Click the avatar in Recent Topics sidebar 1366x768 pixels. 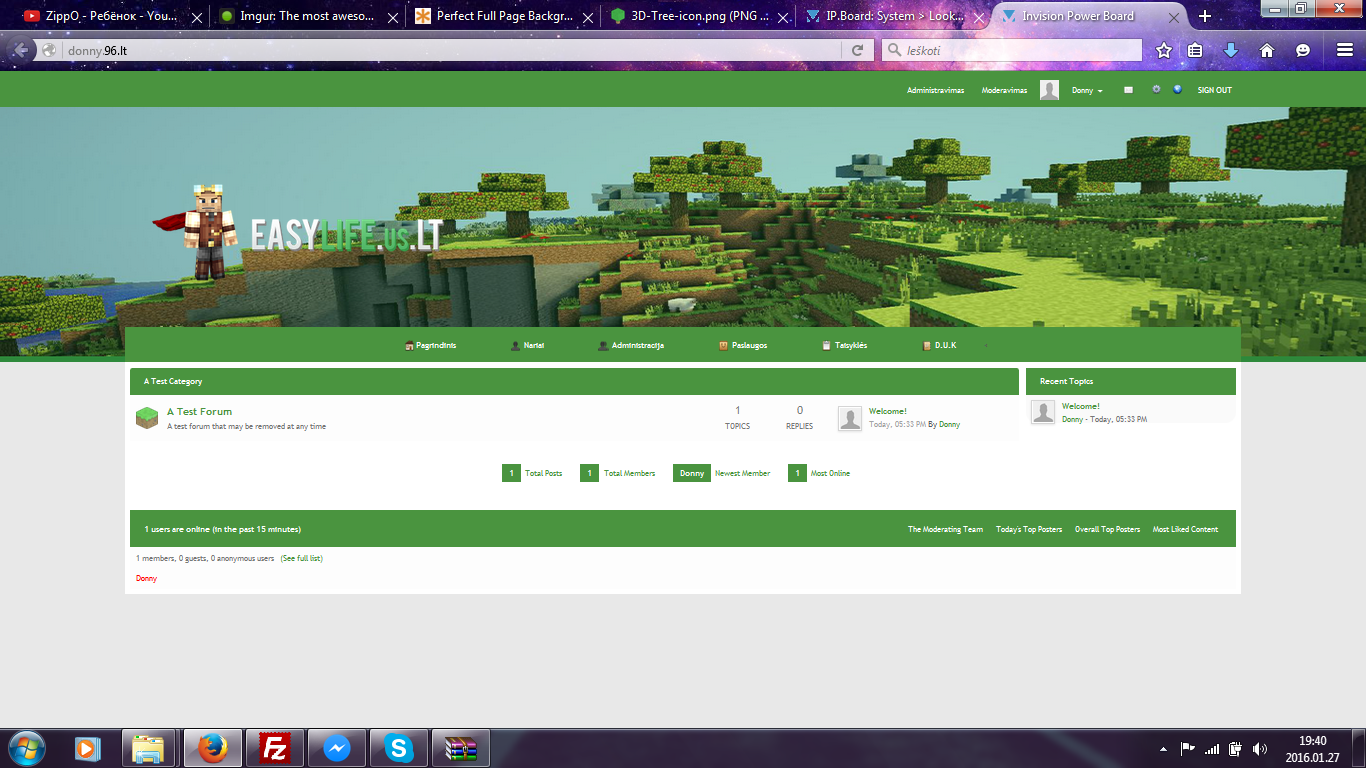(1043, 412)
